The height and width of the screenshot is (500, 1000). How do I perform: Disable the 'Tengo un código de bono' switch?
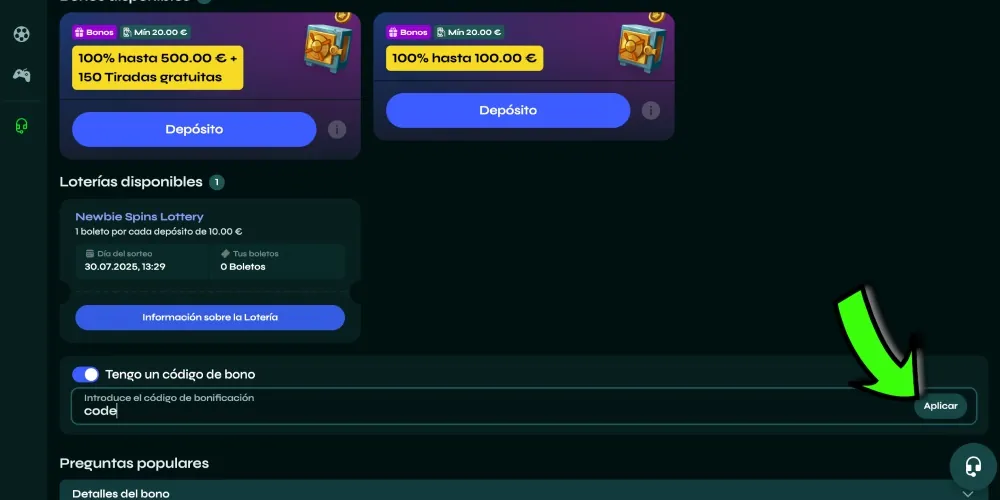pos(85,374)
